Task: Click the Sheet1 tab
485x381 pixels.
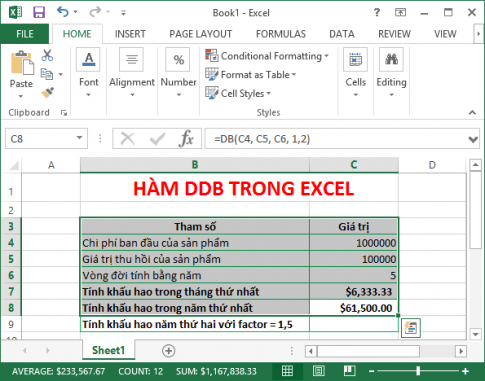Action: click(x=108, y=350)
